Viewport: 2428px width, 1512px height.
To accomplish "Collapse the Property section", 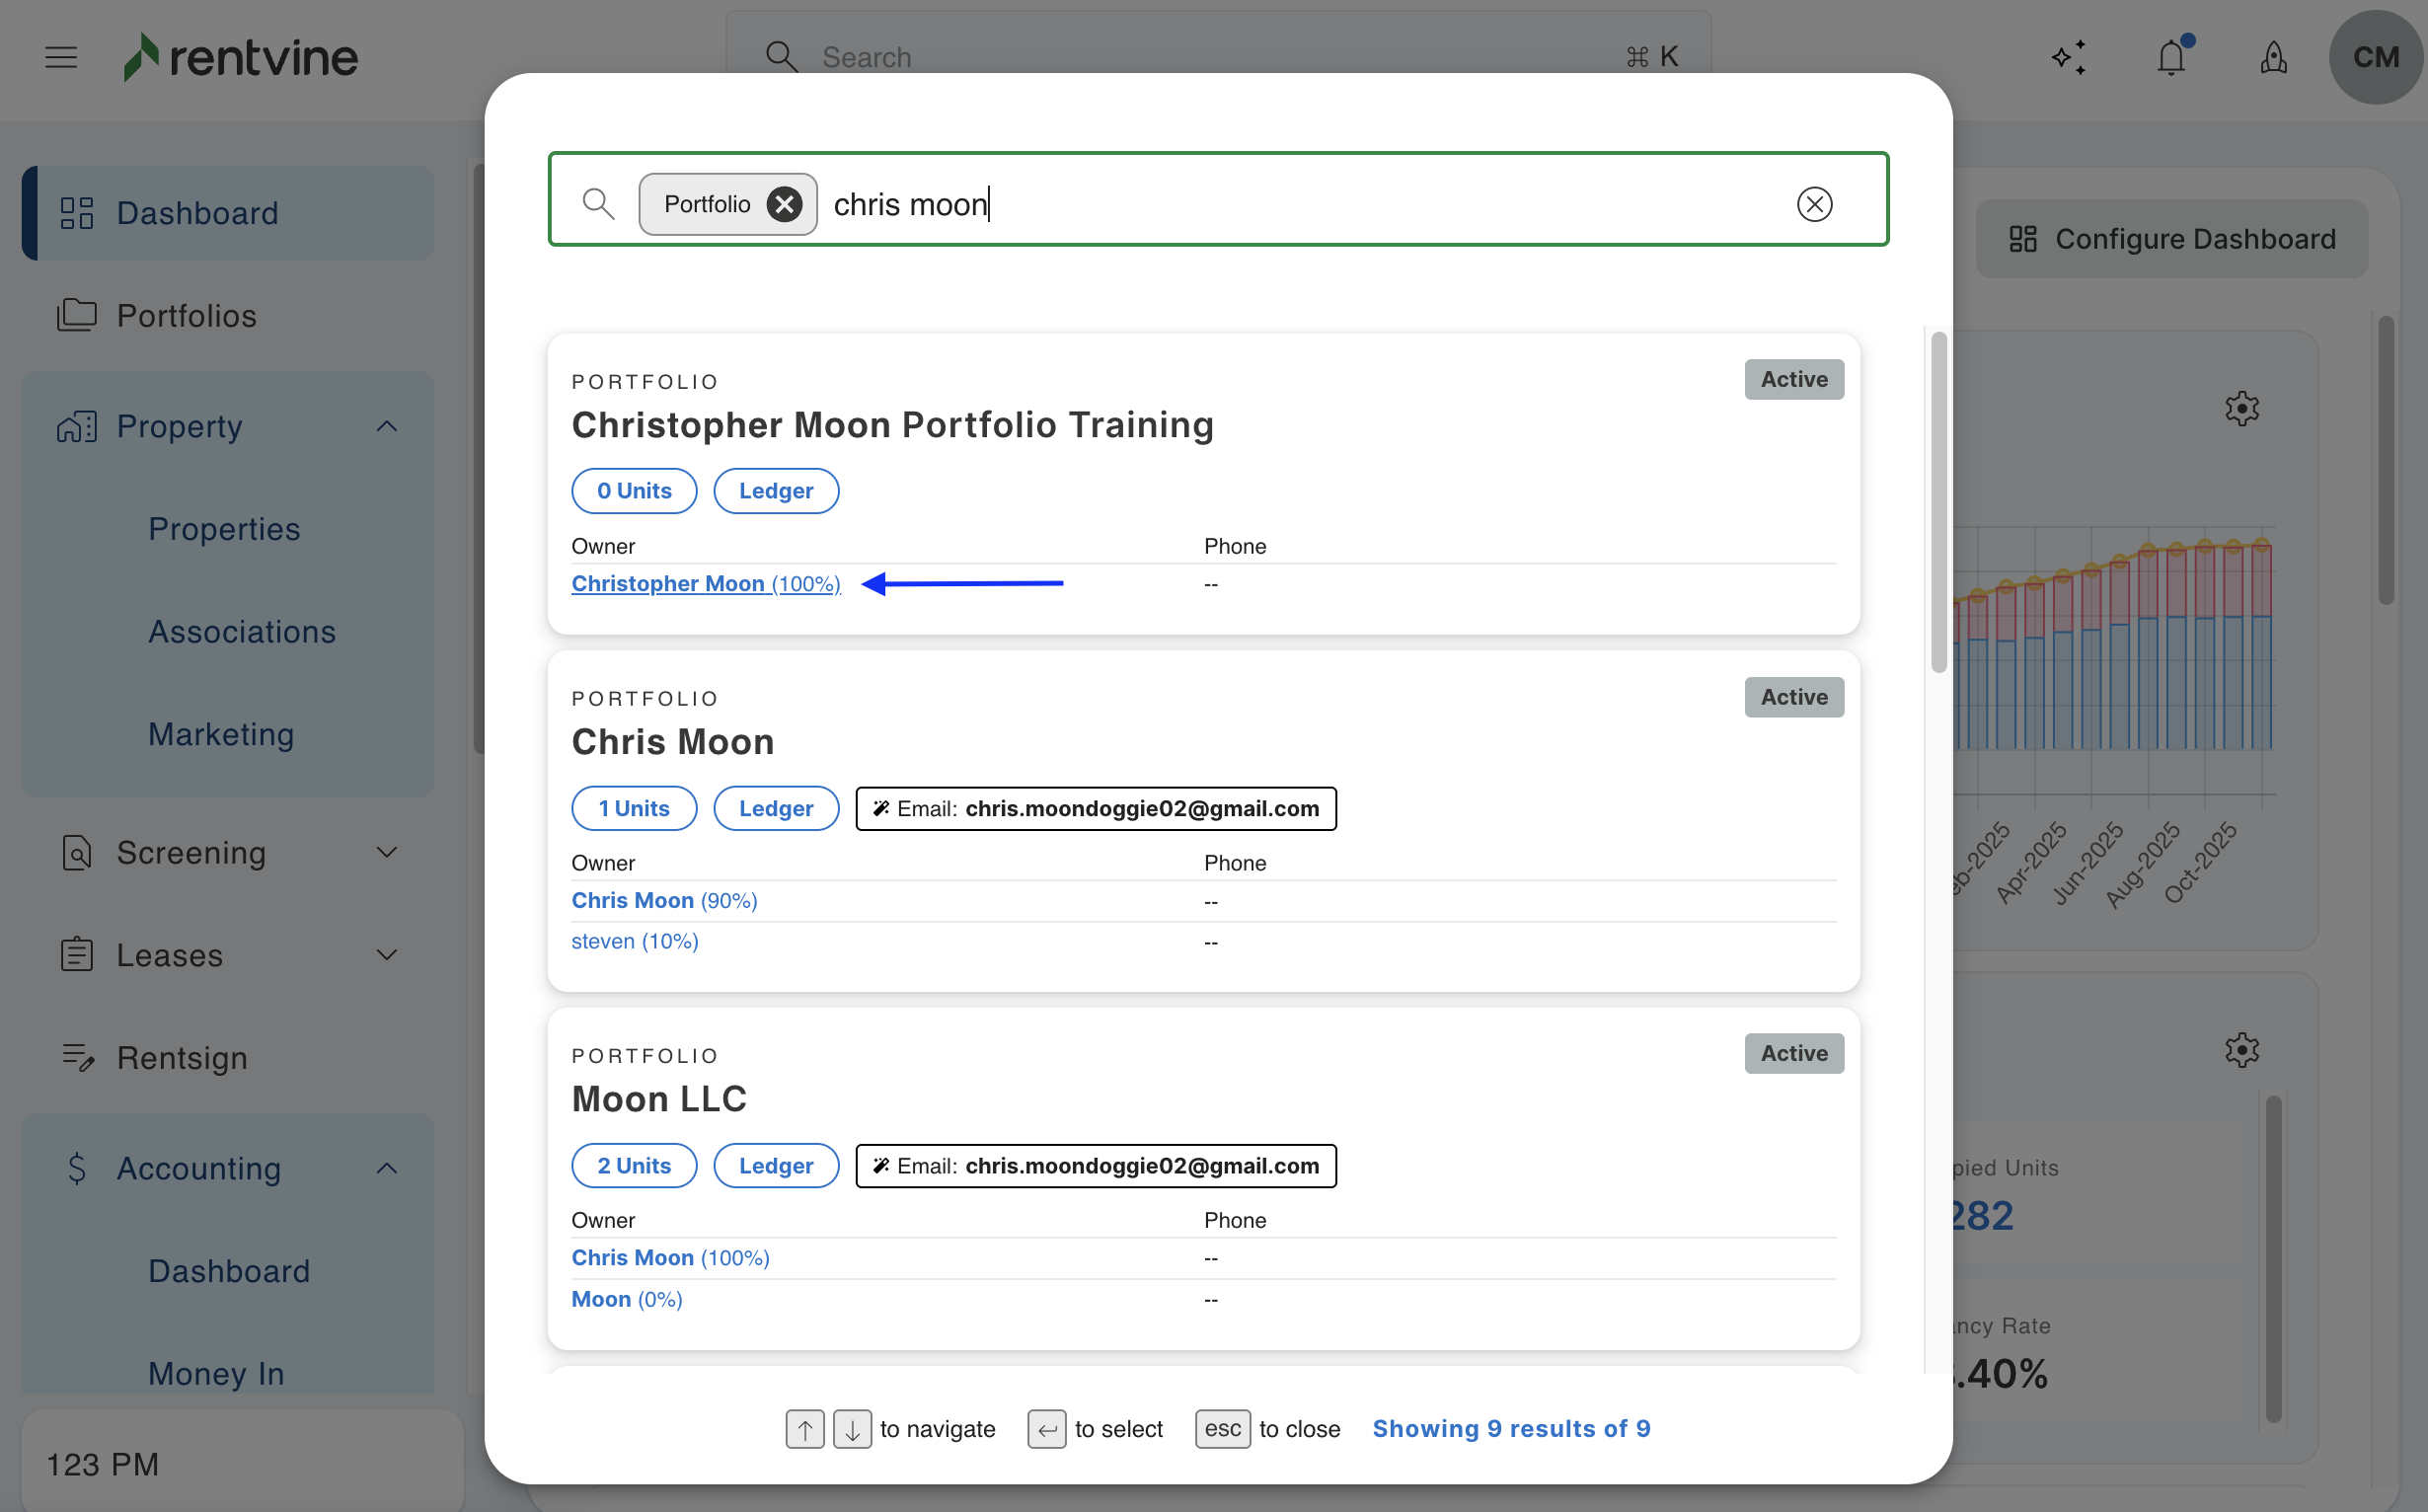I will [x=387, y=427].
